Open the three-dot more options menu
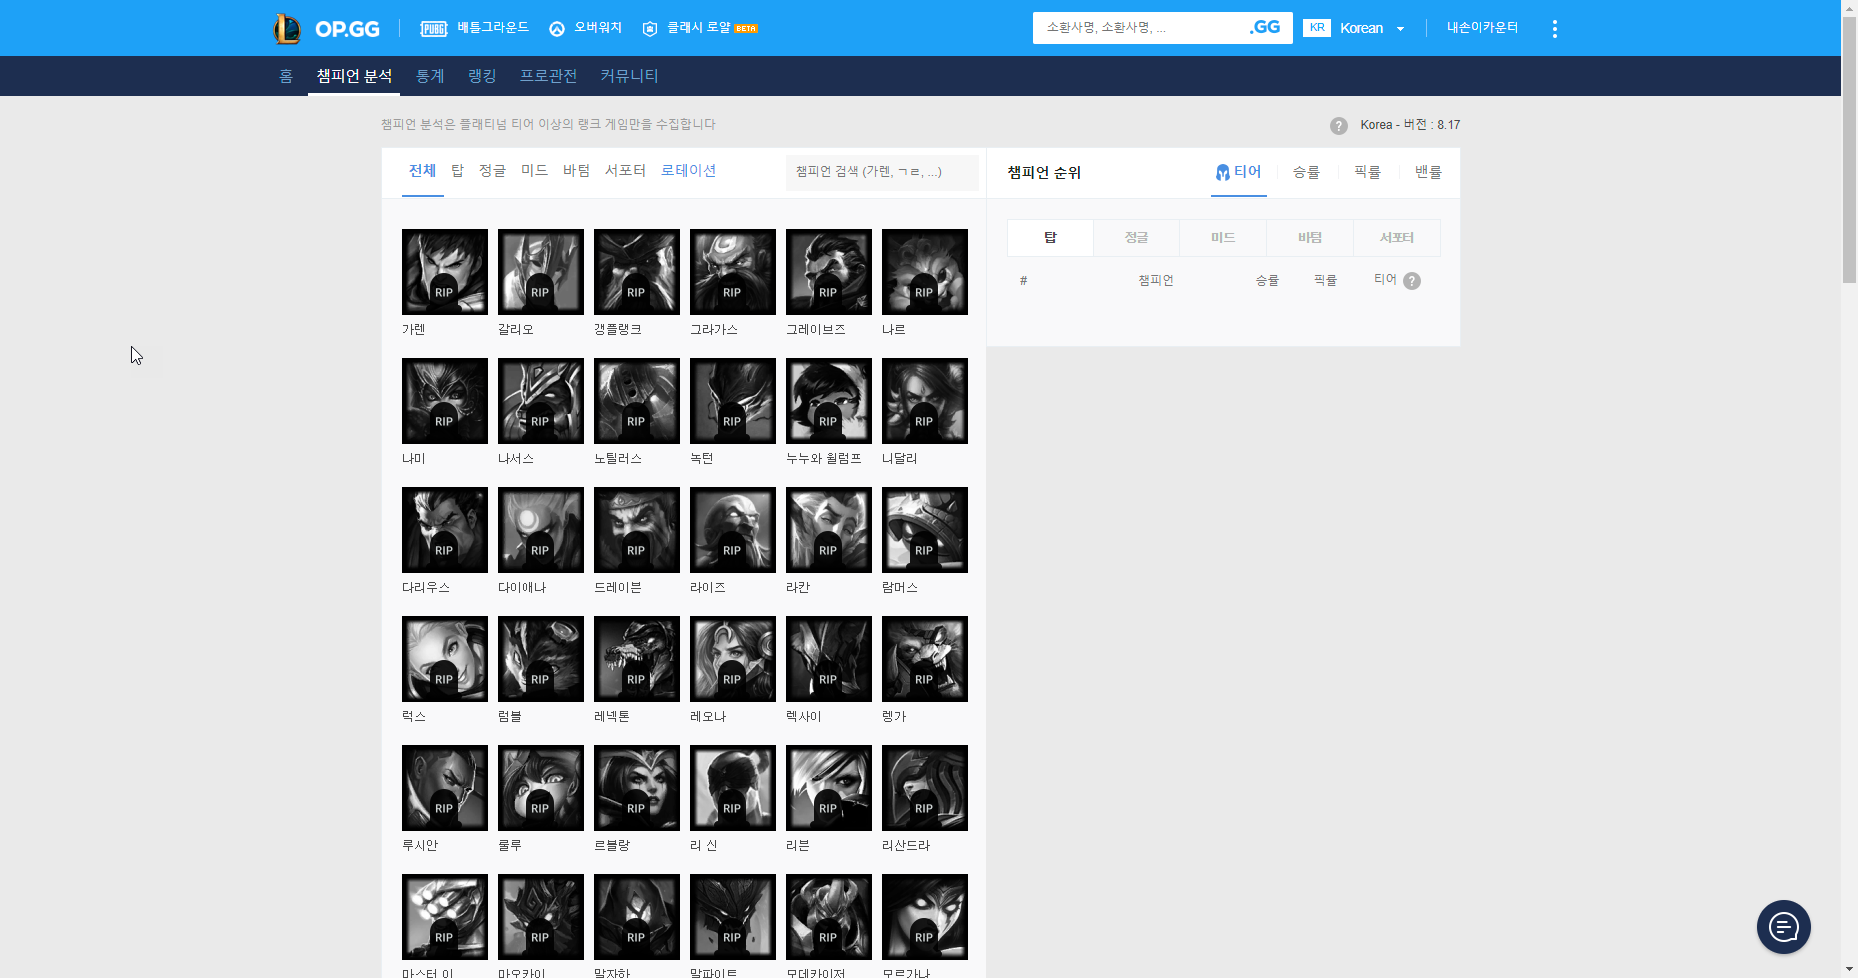Image resolution: width=1858 pixels, height=978 pixels. 1554,28
